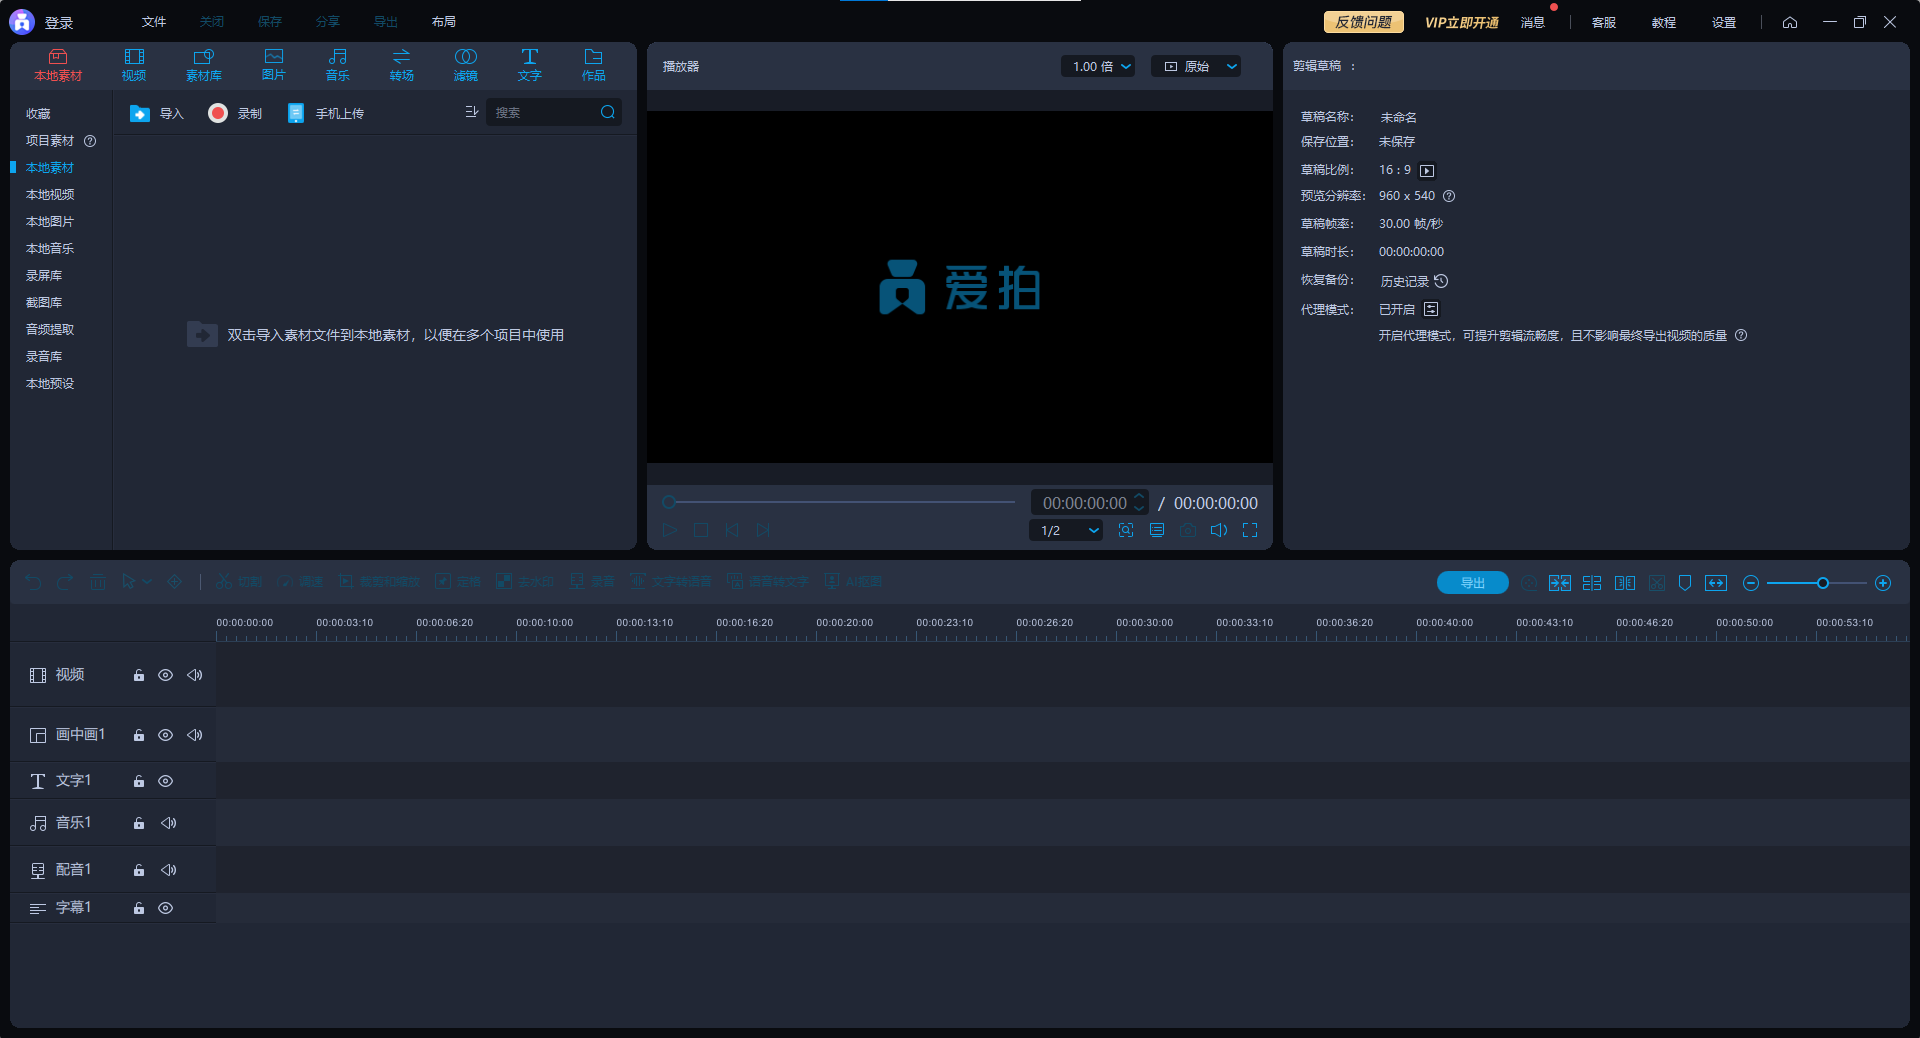Click the home icon in title bar
1920x1038 pixels.
click(1790, 22)
